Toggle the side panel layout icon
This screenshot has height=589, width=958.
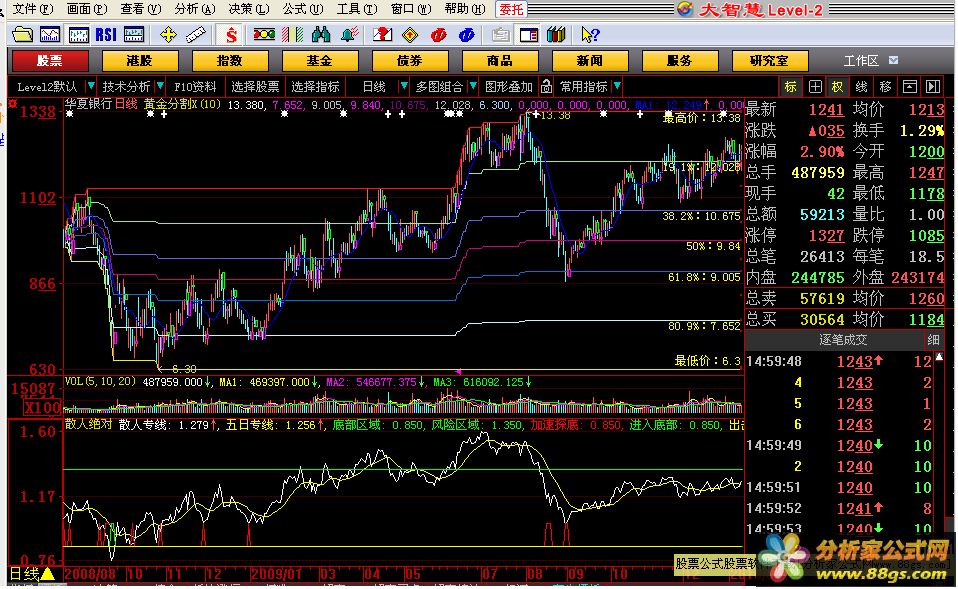pos(528,35)
